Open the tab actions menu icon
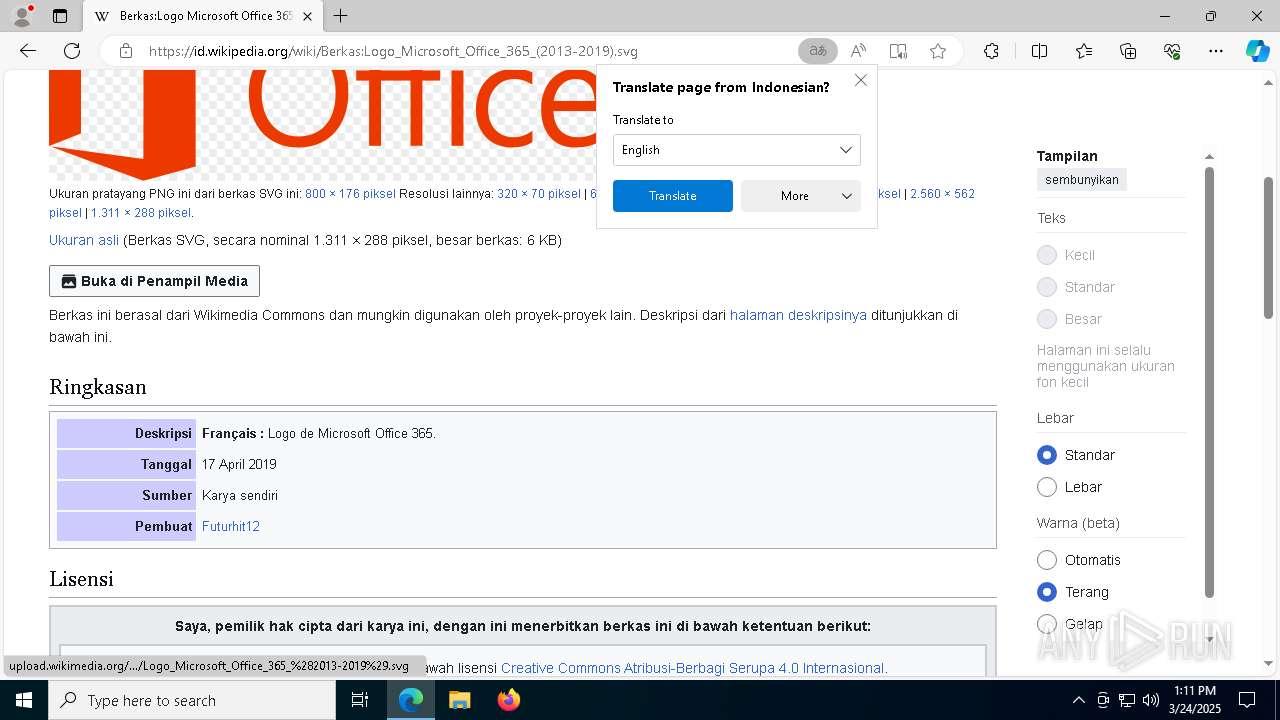Screen dimensions: 1280x720 click(x=60, y=16)
